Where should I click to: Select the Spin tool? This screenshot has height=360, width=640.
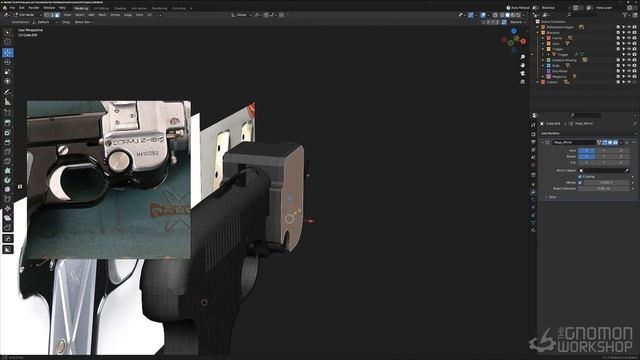[x=7, y=180]
